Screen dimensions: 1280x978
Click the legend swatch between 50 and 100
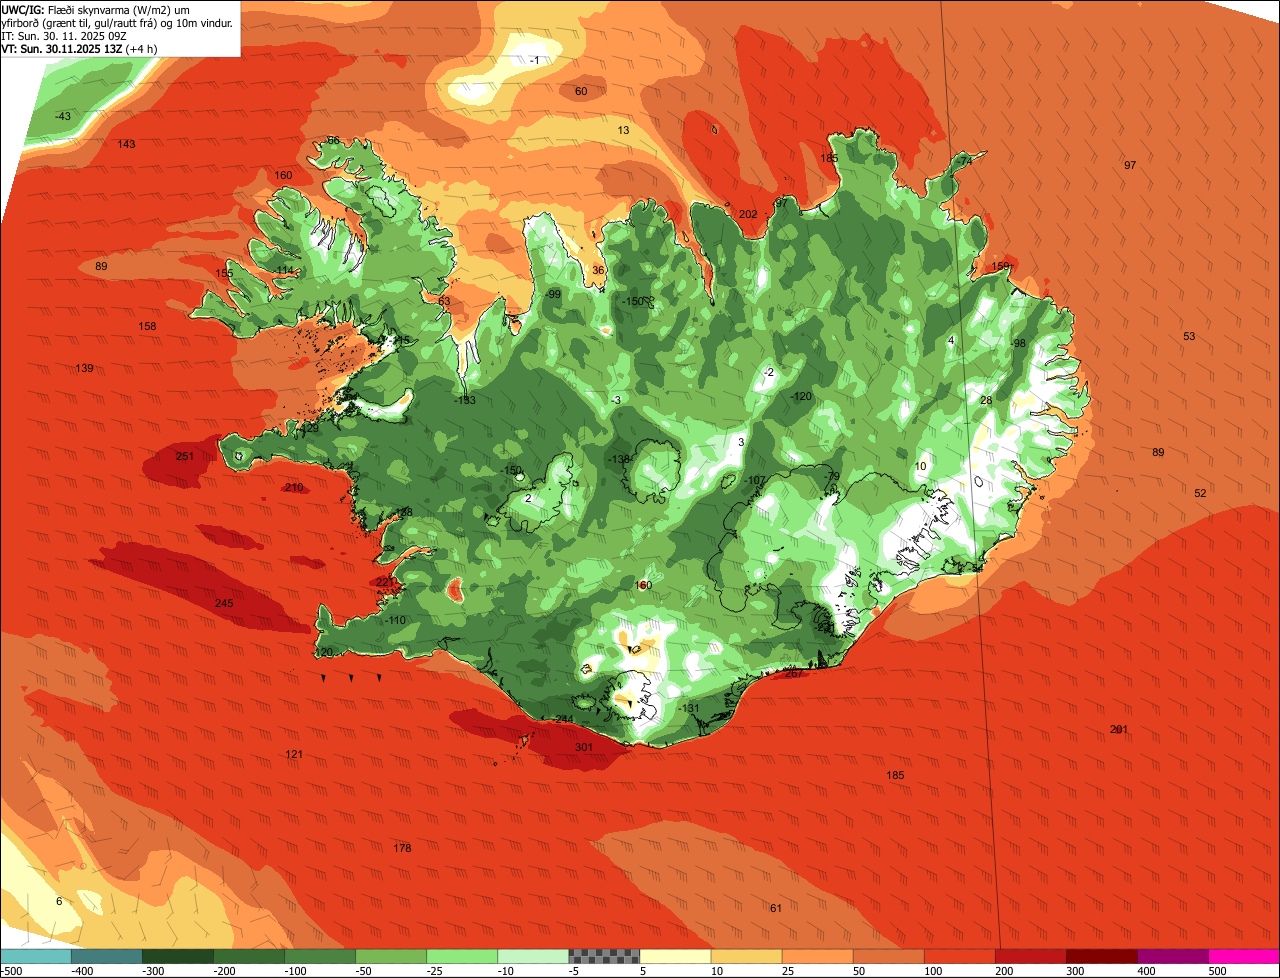[888, 956]
